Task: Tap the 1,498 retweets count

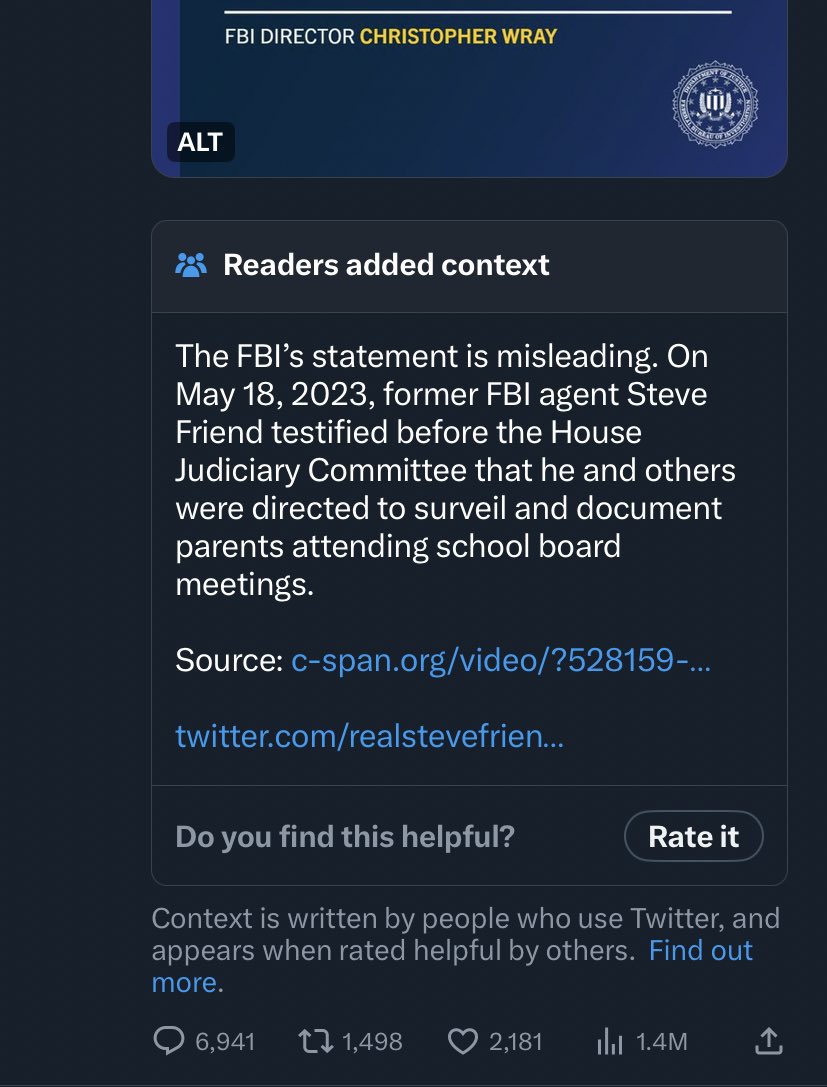Action: [x=372, y=1042]
